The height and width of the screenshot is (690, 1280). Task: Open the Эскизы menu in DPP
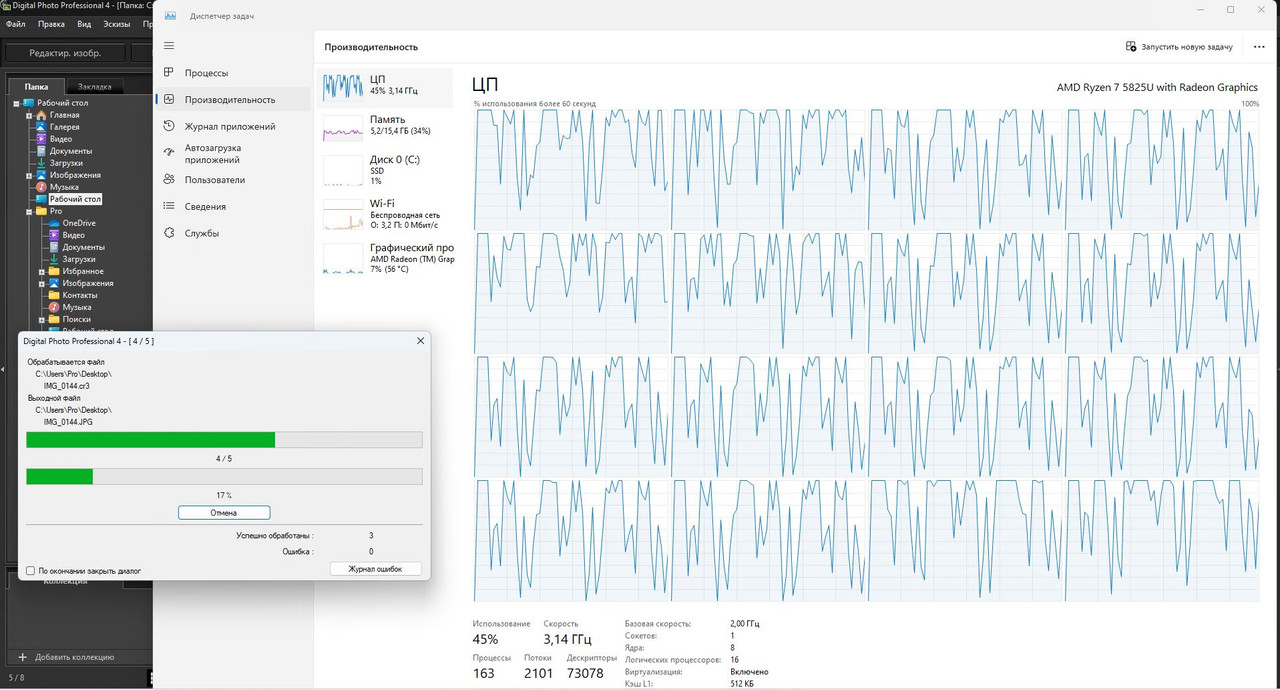click(x=117, y=24)
